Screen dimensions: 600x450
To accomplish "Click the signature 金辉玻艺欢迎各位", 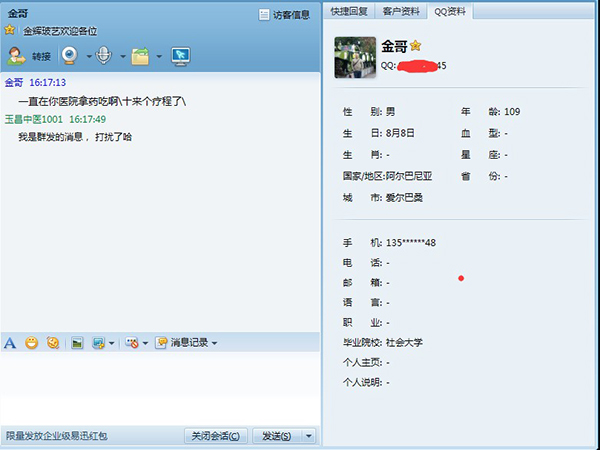I will (60, 31).
